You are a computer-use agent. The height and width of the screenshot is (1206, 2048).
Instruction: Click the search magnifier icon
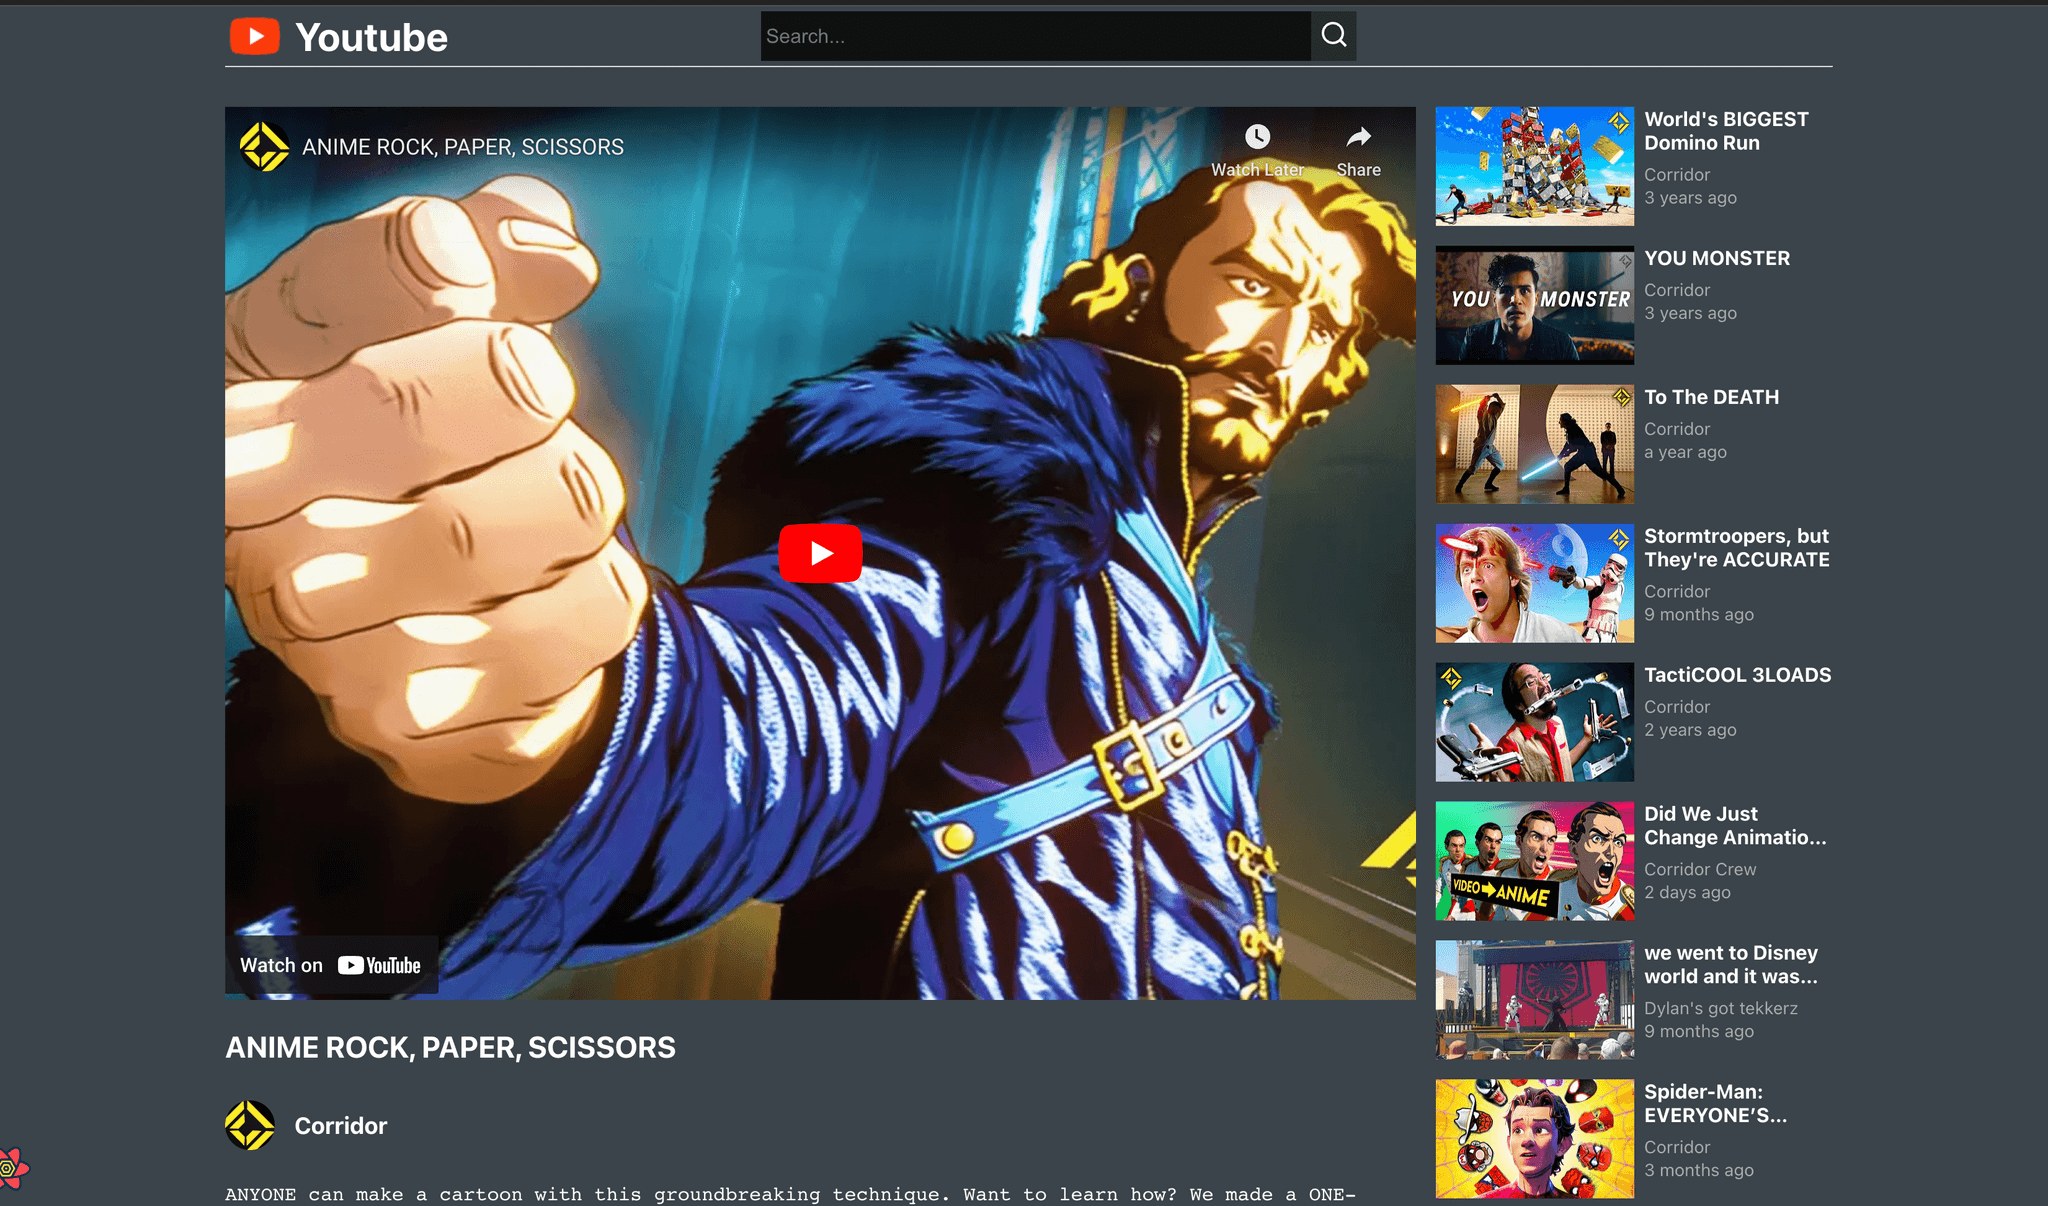click(x=1334, y=36)
